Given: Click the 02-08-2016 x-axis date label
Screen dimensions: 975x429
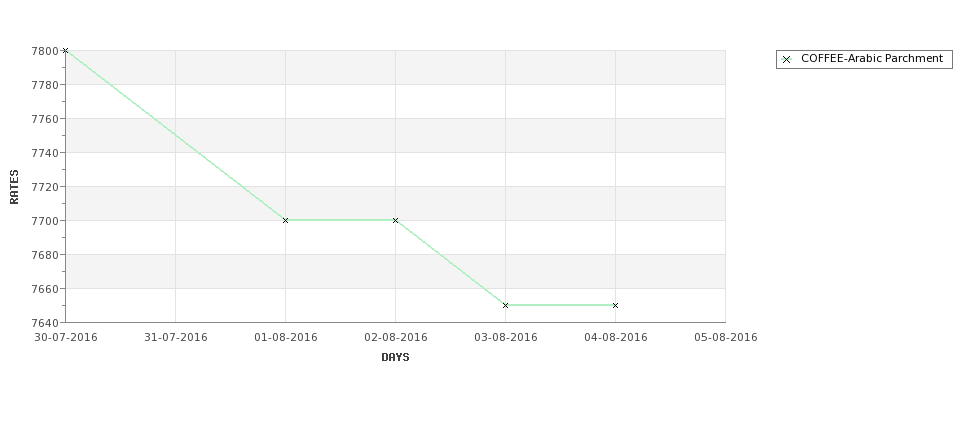Looking at the screenshot, I should point(395,338).
